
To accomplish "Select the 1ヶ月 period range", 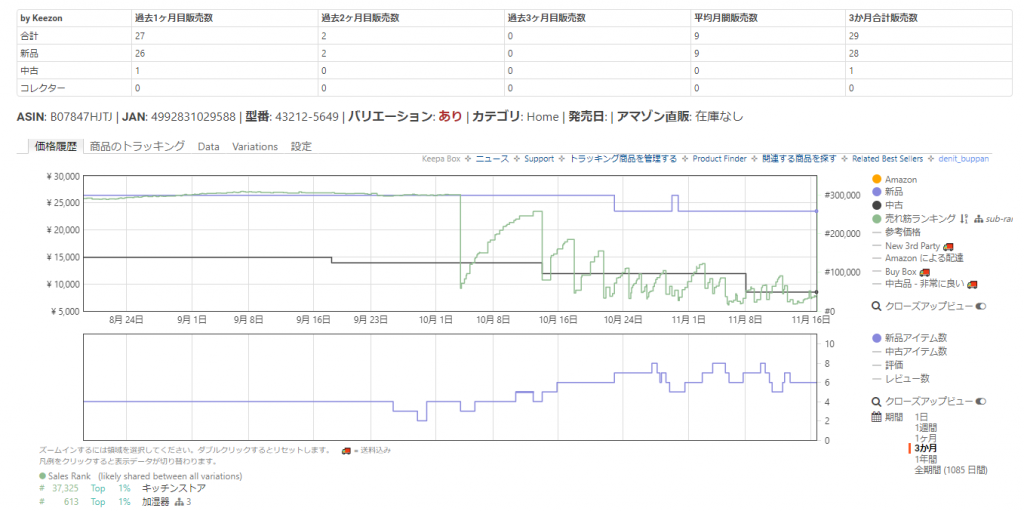I will [x=926, y=438].
